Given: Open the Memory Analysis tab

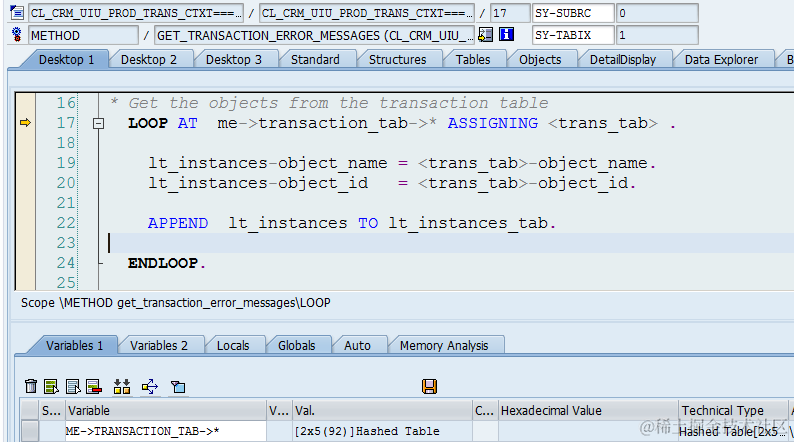Looking at the screenshot, I should point(444,346).
